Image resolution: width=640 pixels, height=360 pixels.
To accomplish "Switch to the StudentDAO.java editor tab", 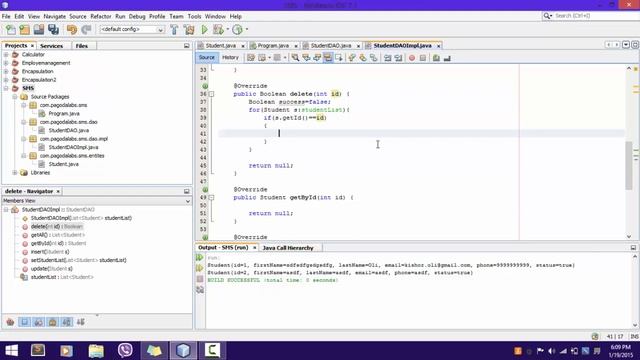I will 331,46.
